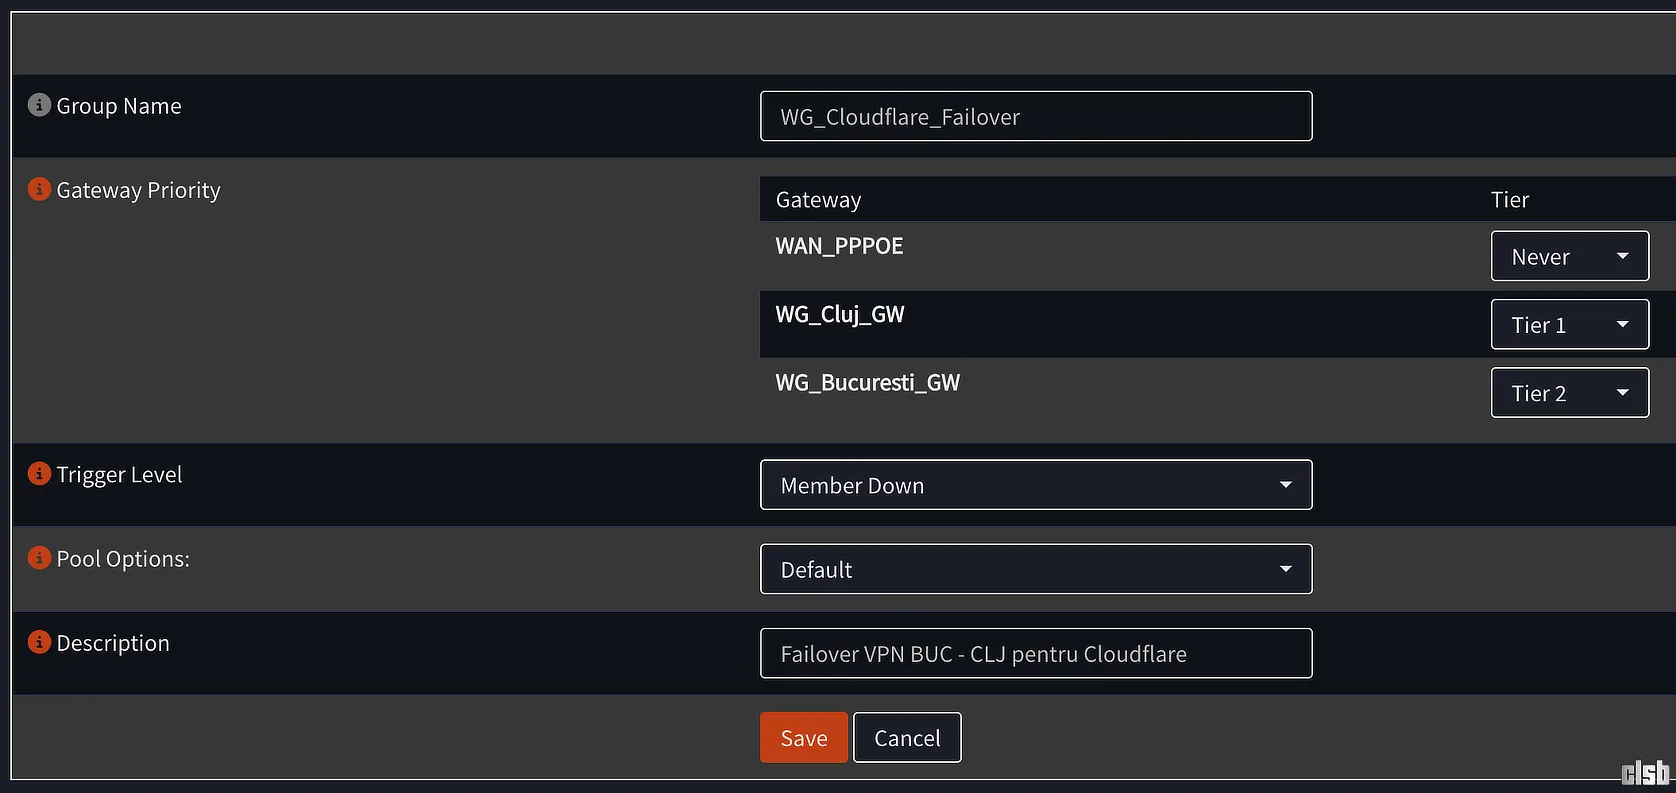Screen dimensions: 1676x793
Task: Click the Description help icon
Action: (39, 642)
